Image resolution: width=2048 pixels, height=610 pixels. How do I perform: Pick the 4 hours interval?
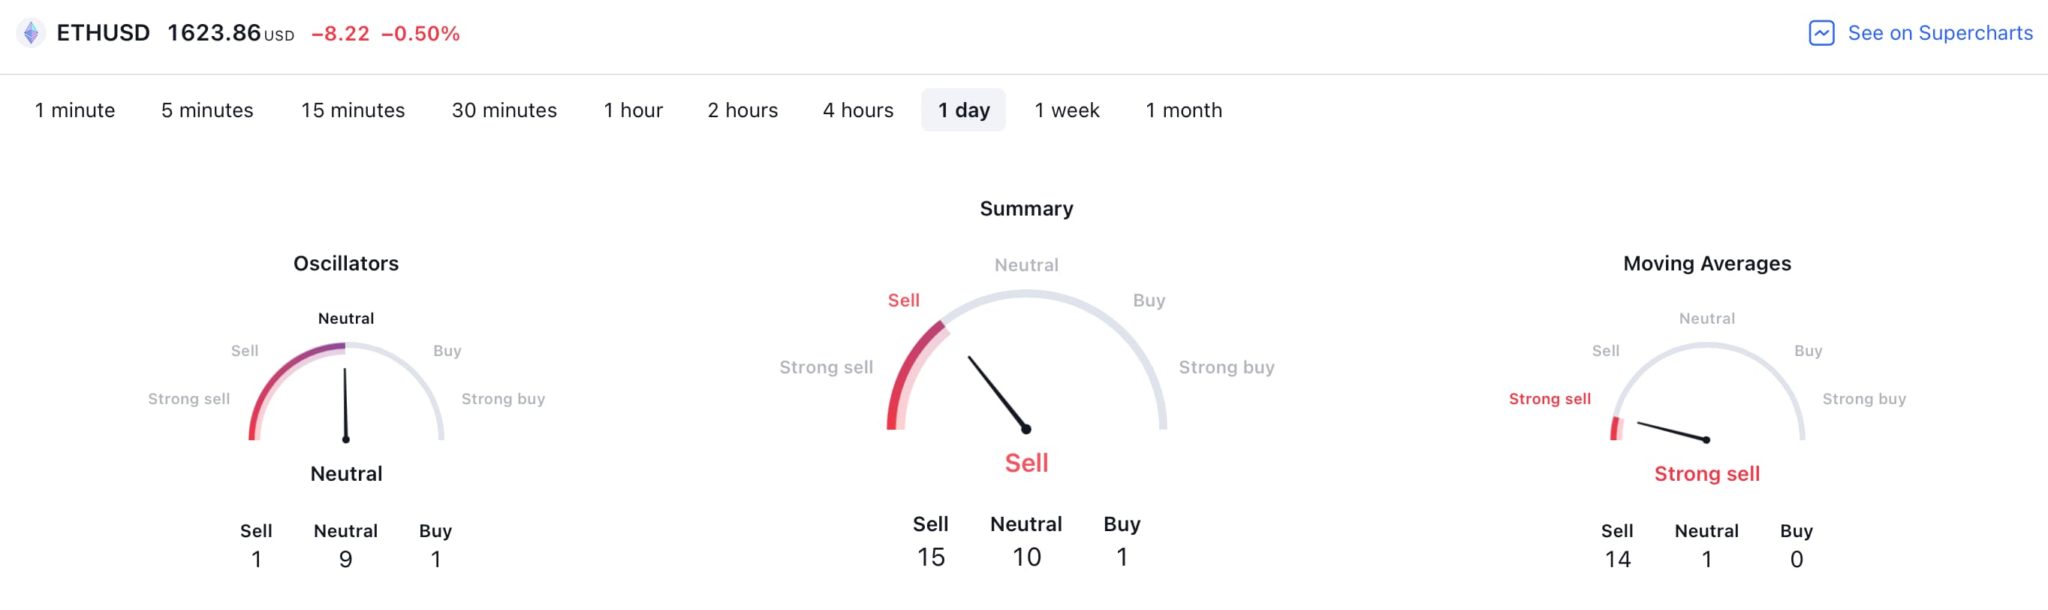pos(858,110)
